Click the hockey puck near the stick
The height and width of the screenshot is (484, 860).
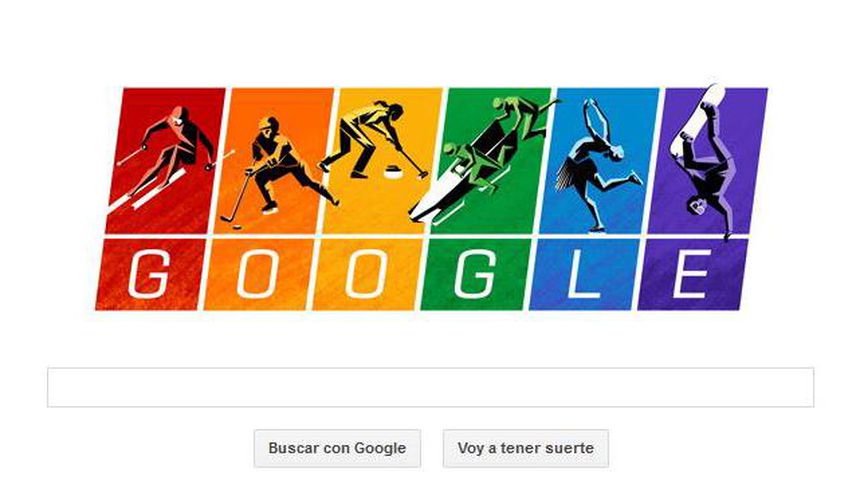pyautogui.click(x=237, y=226)
